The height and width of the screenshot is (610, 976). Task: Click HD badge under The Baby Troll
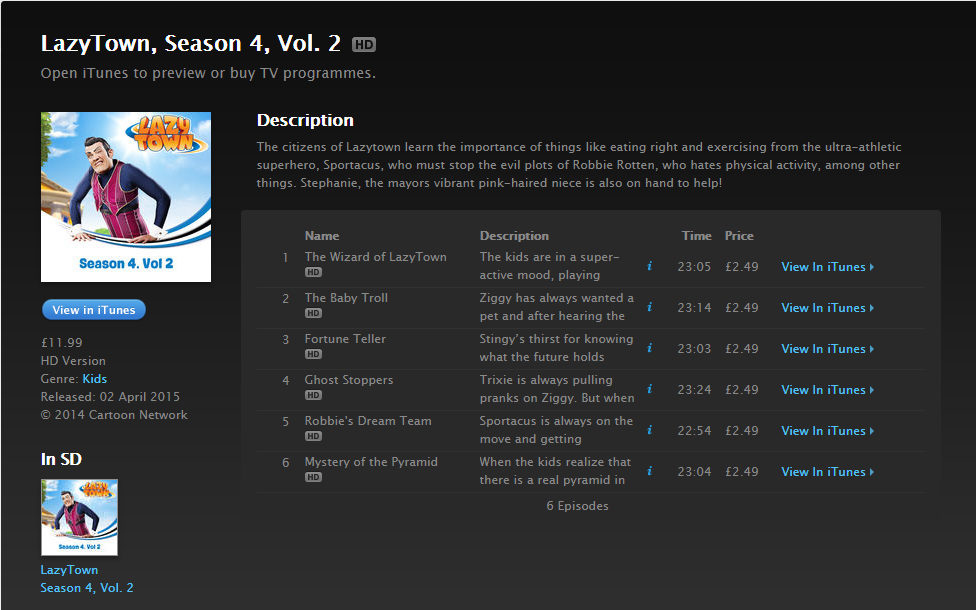tap(313, 313)
